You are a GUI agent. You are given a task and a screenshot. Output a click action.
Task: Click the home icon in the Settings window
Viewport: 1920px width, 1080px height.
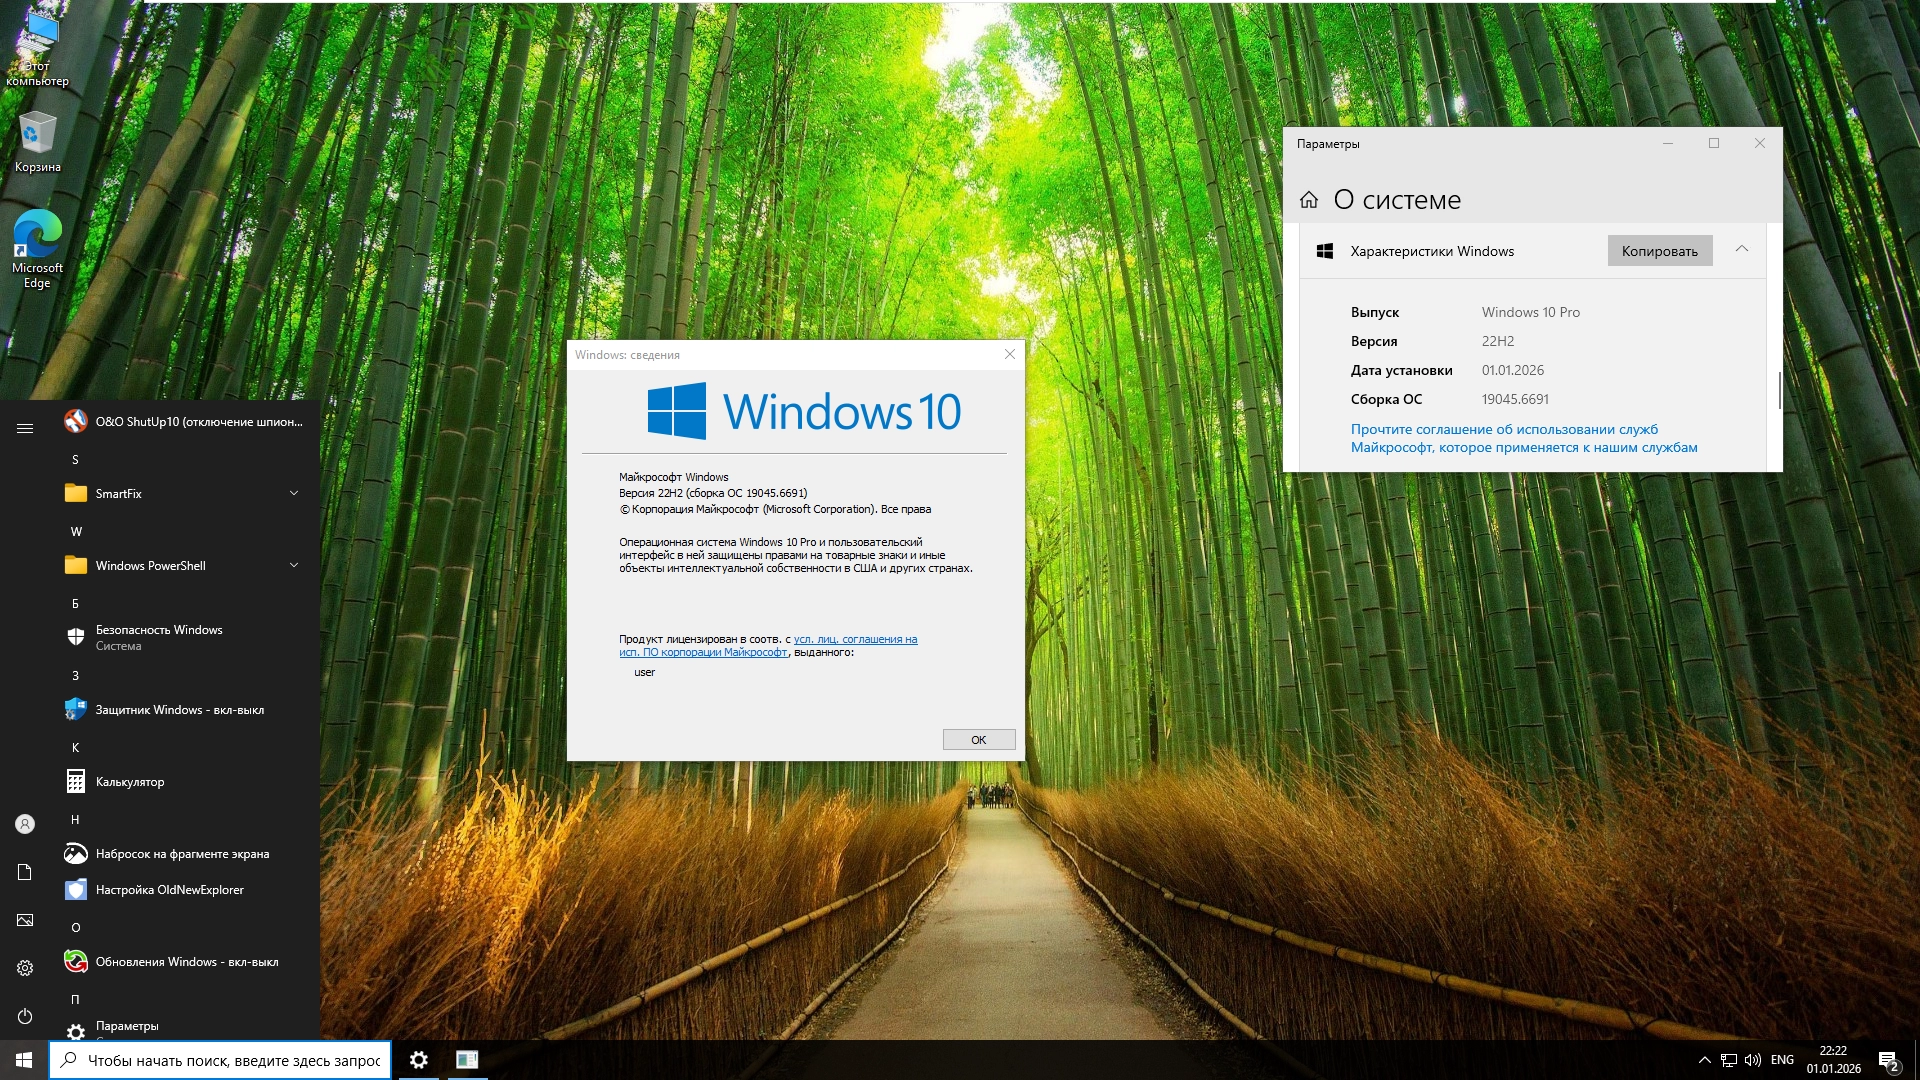click(x=1309, y=200)
